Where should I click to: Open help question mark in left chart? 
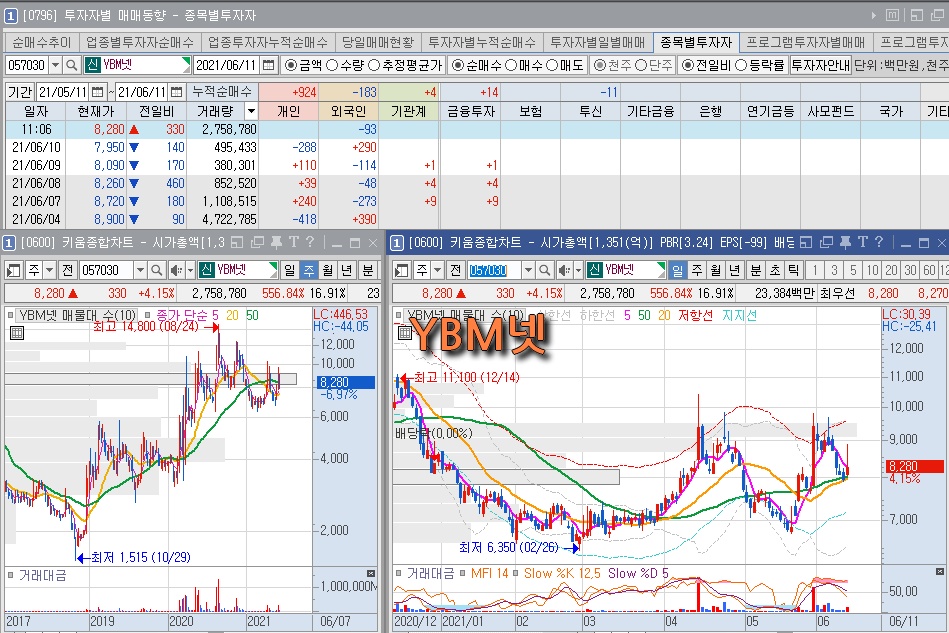[x=310, y=243]
